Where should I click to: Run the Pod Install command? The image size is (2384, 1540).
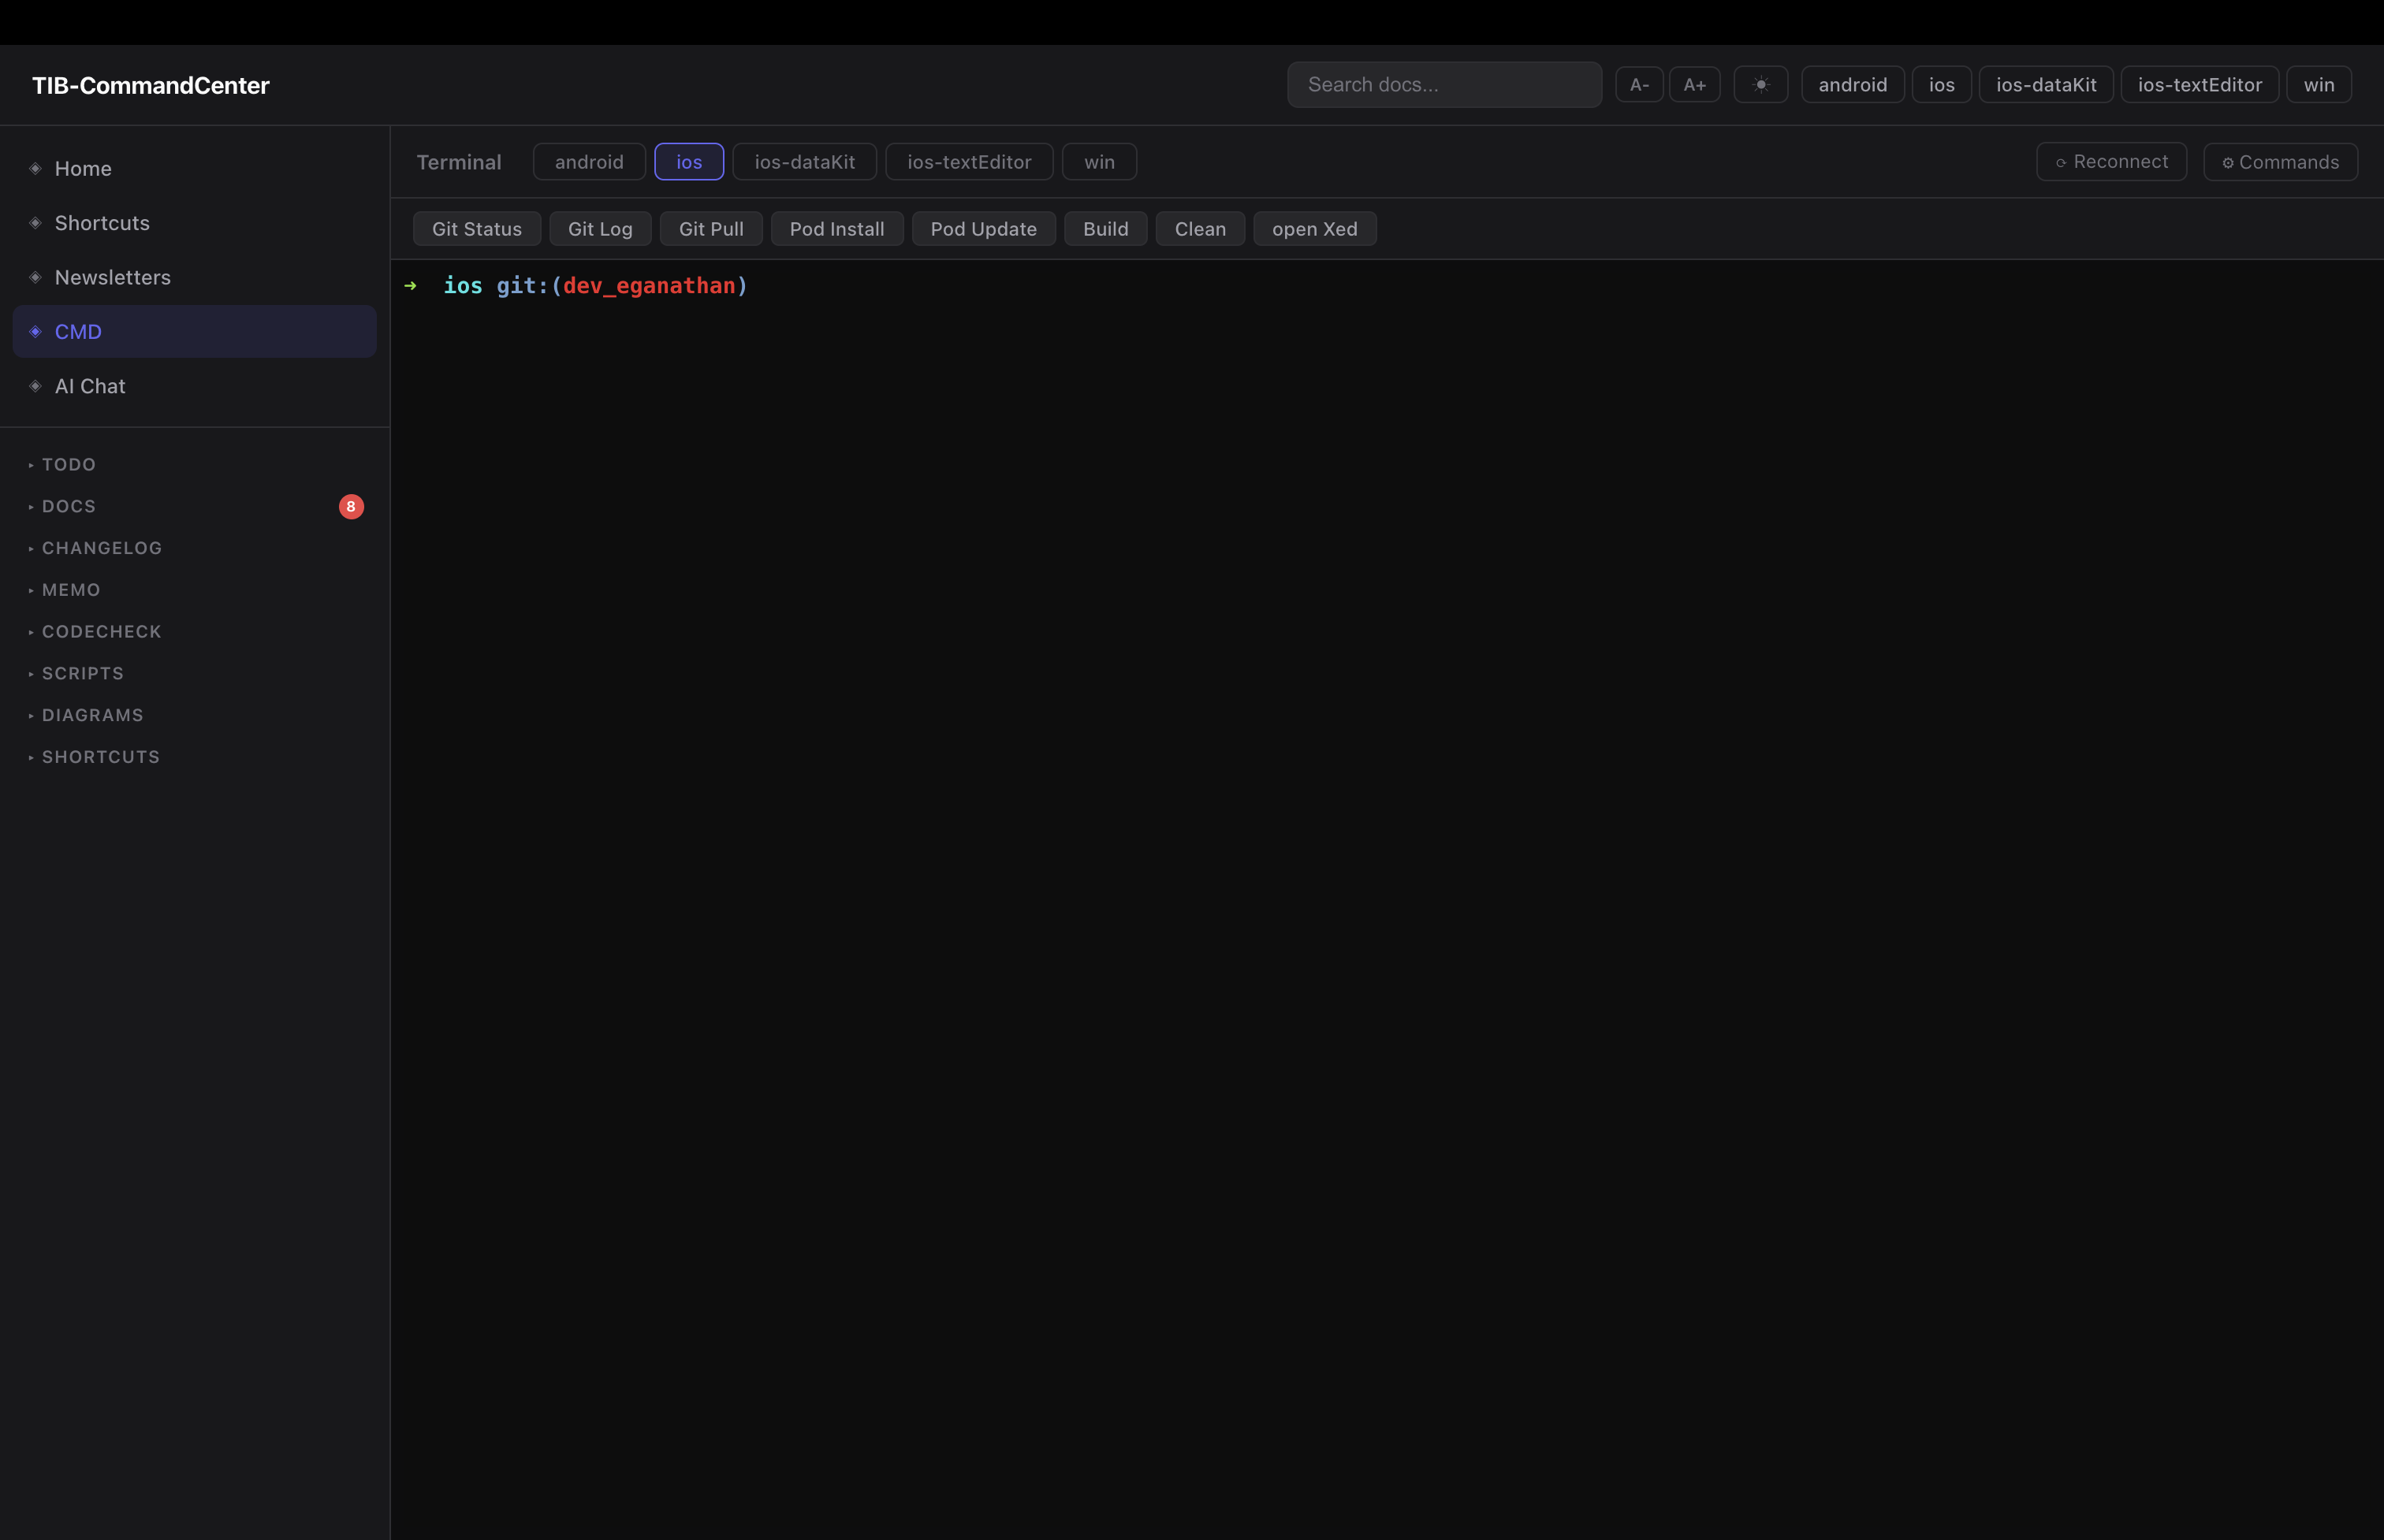click(836, 229)
